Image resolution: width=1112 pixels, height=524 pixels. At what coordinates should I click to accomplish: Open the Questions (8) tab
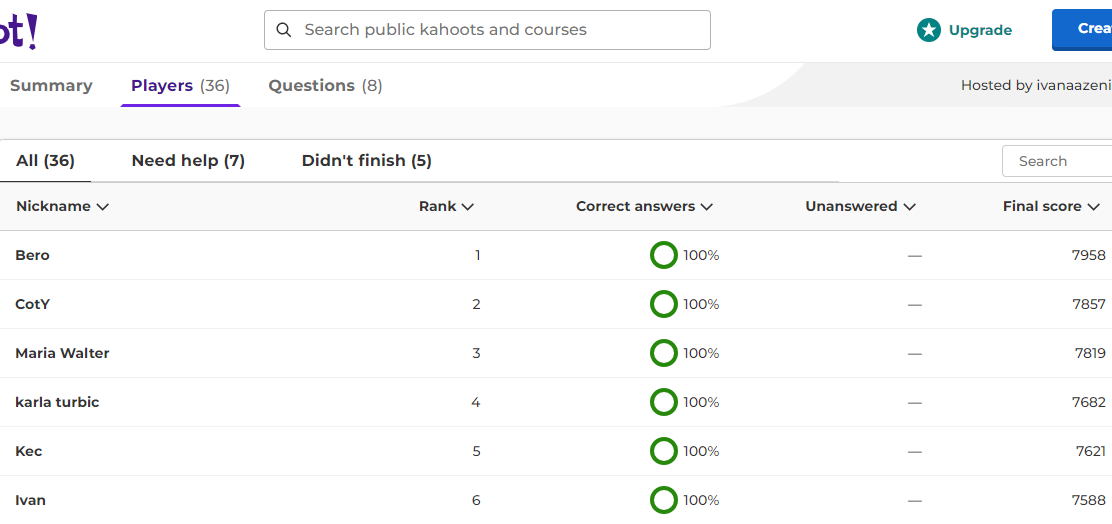[x=325, y=86]
